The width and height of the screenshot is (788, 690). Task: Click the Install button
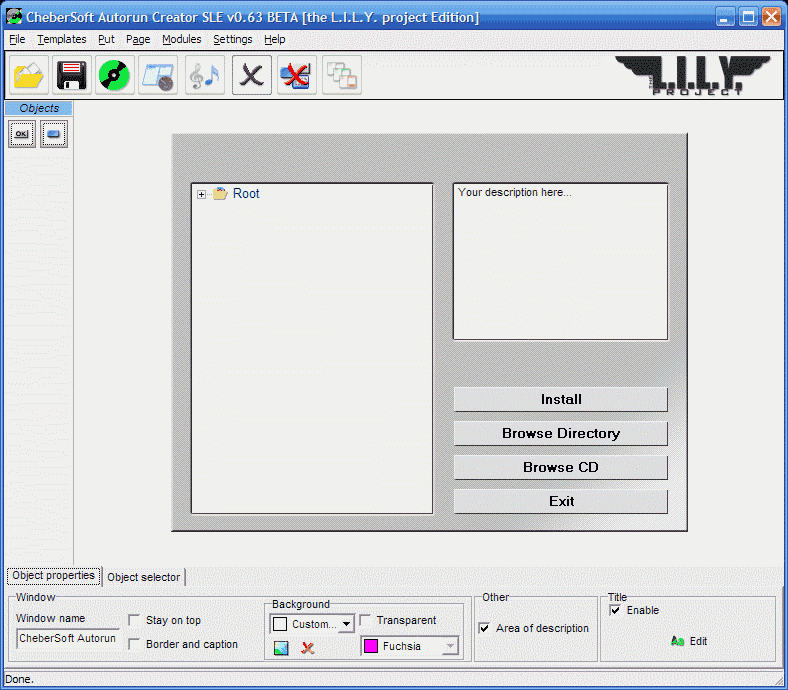pos(560,399)
